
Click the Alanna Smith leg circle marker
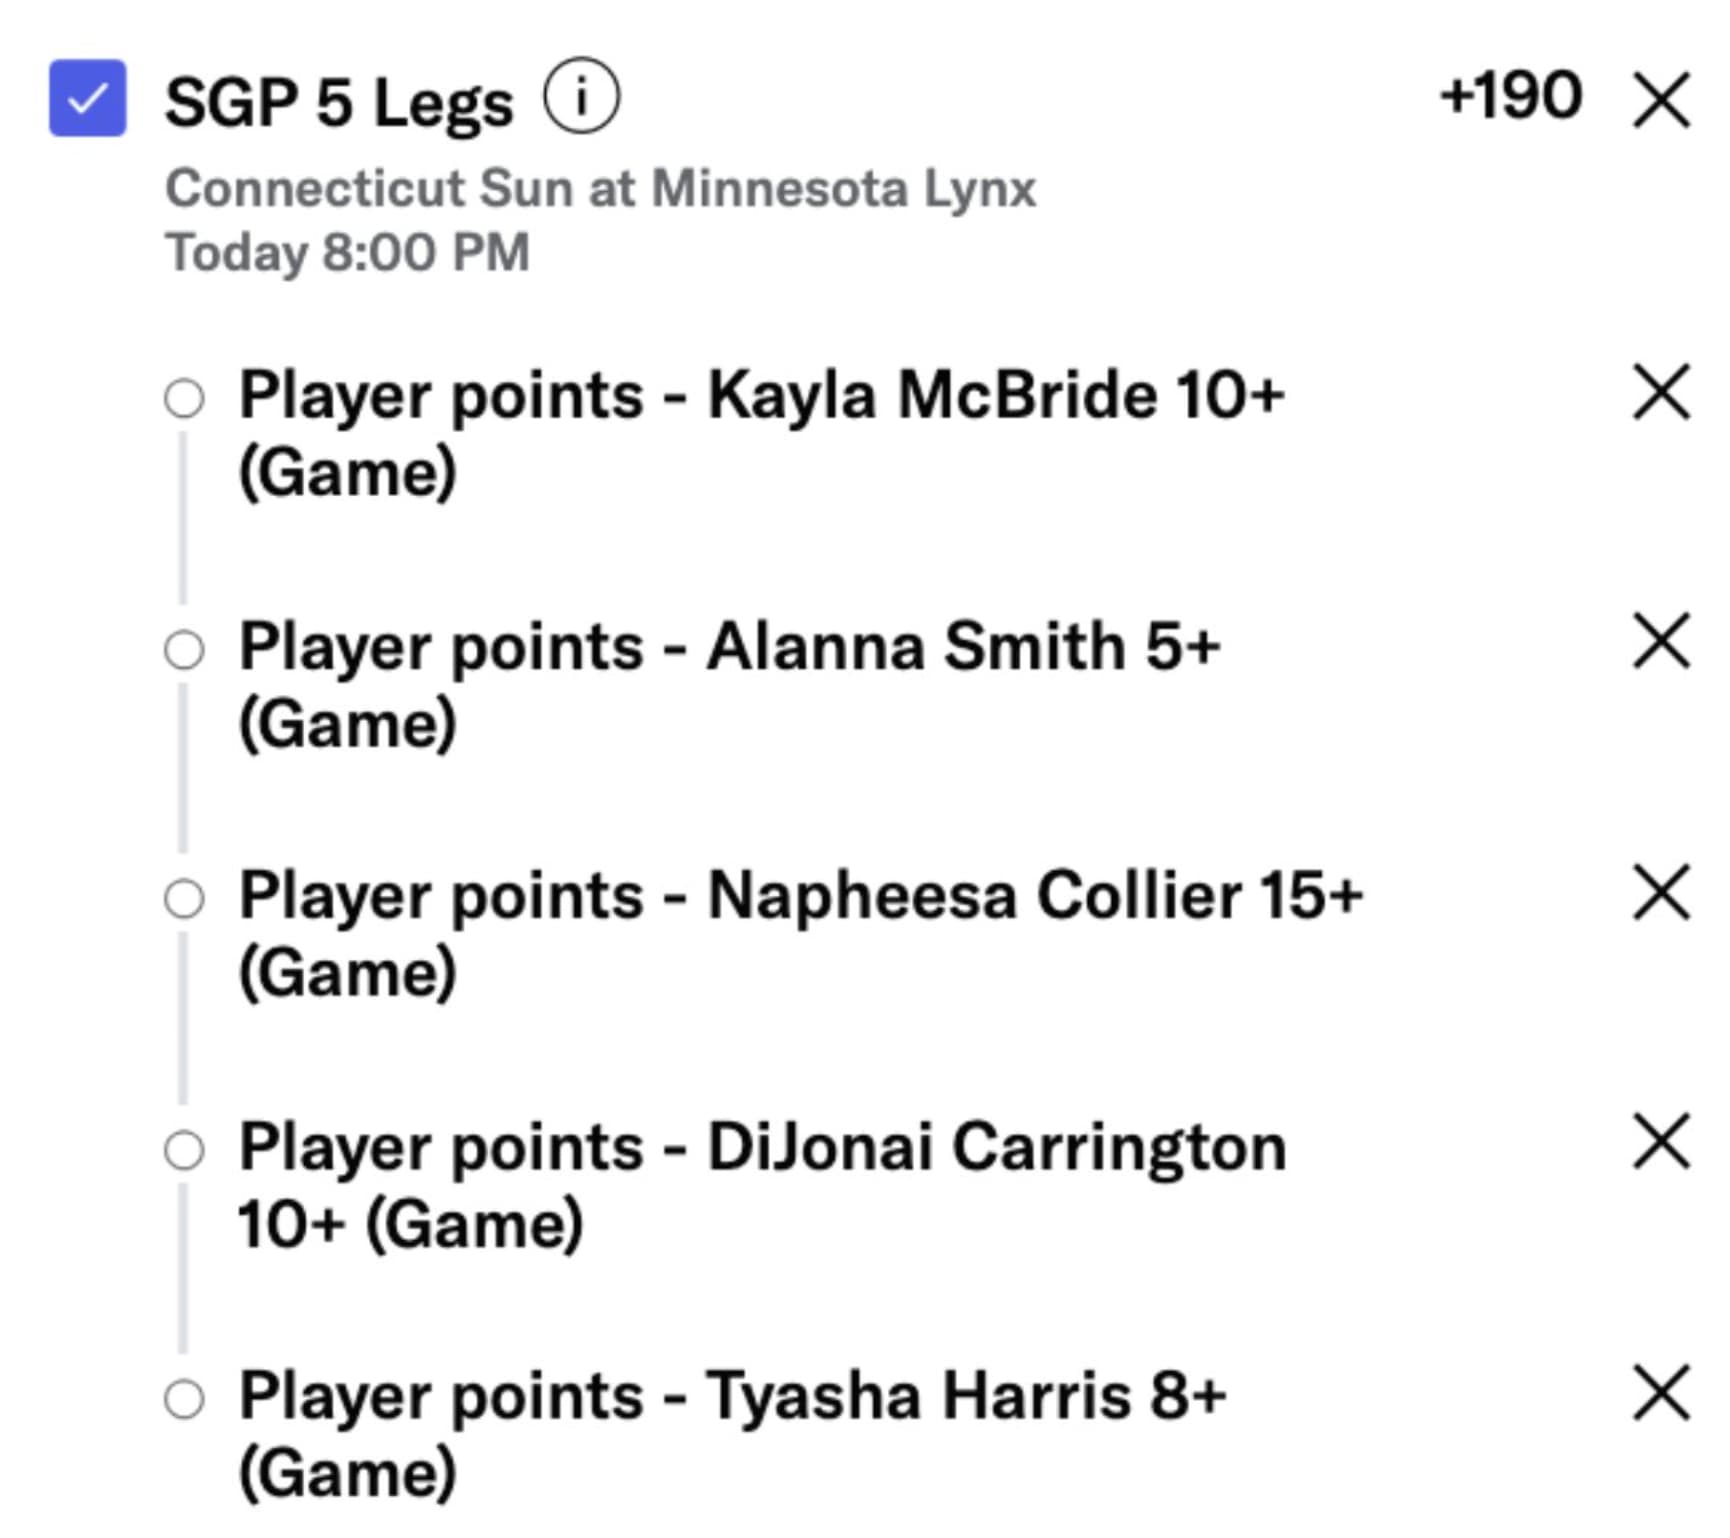coord(184,649)
